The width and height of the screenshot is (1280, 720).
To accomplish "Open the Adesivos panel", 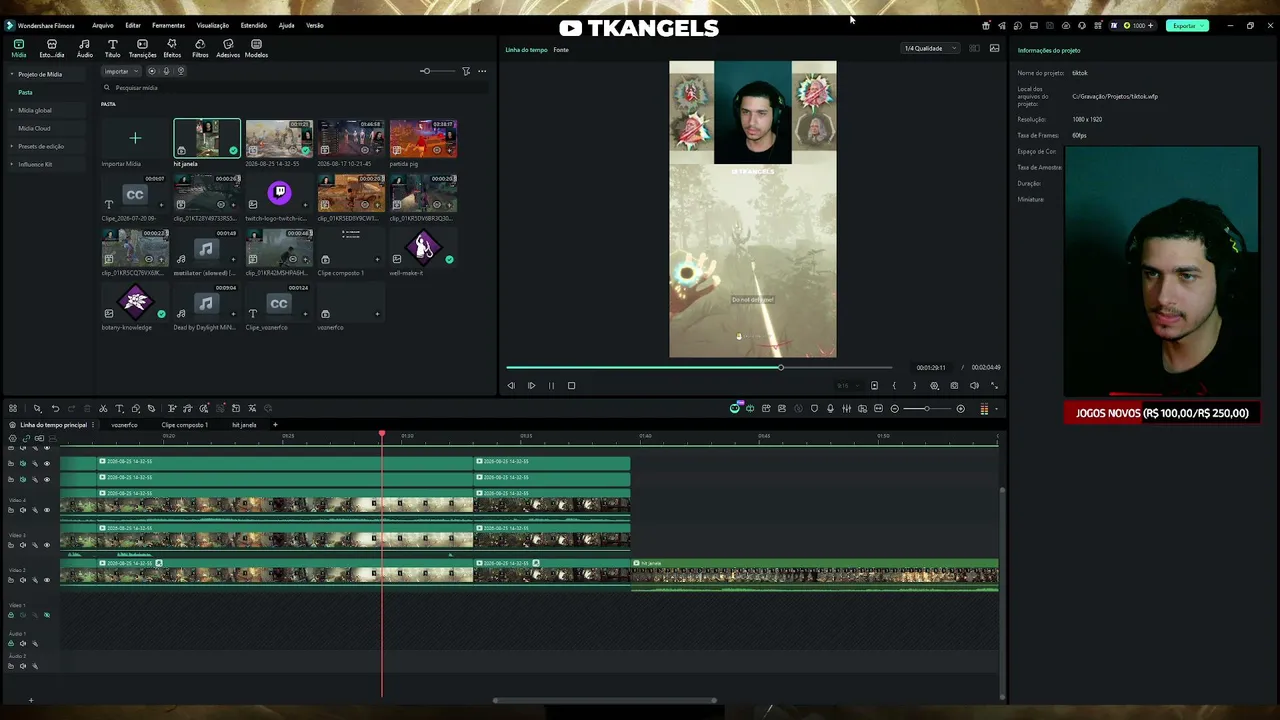I will pyautogui.click(x=228, y=48).
